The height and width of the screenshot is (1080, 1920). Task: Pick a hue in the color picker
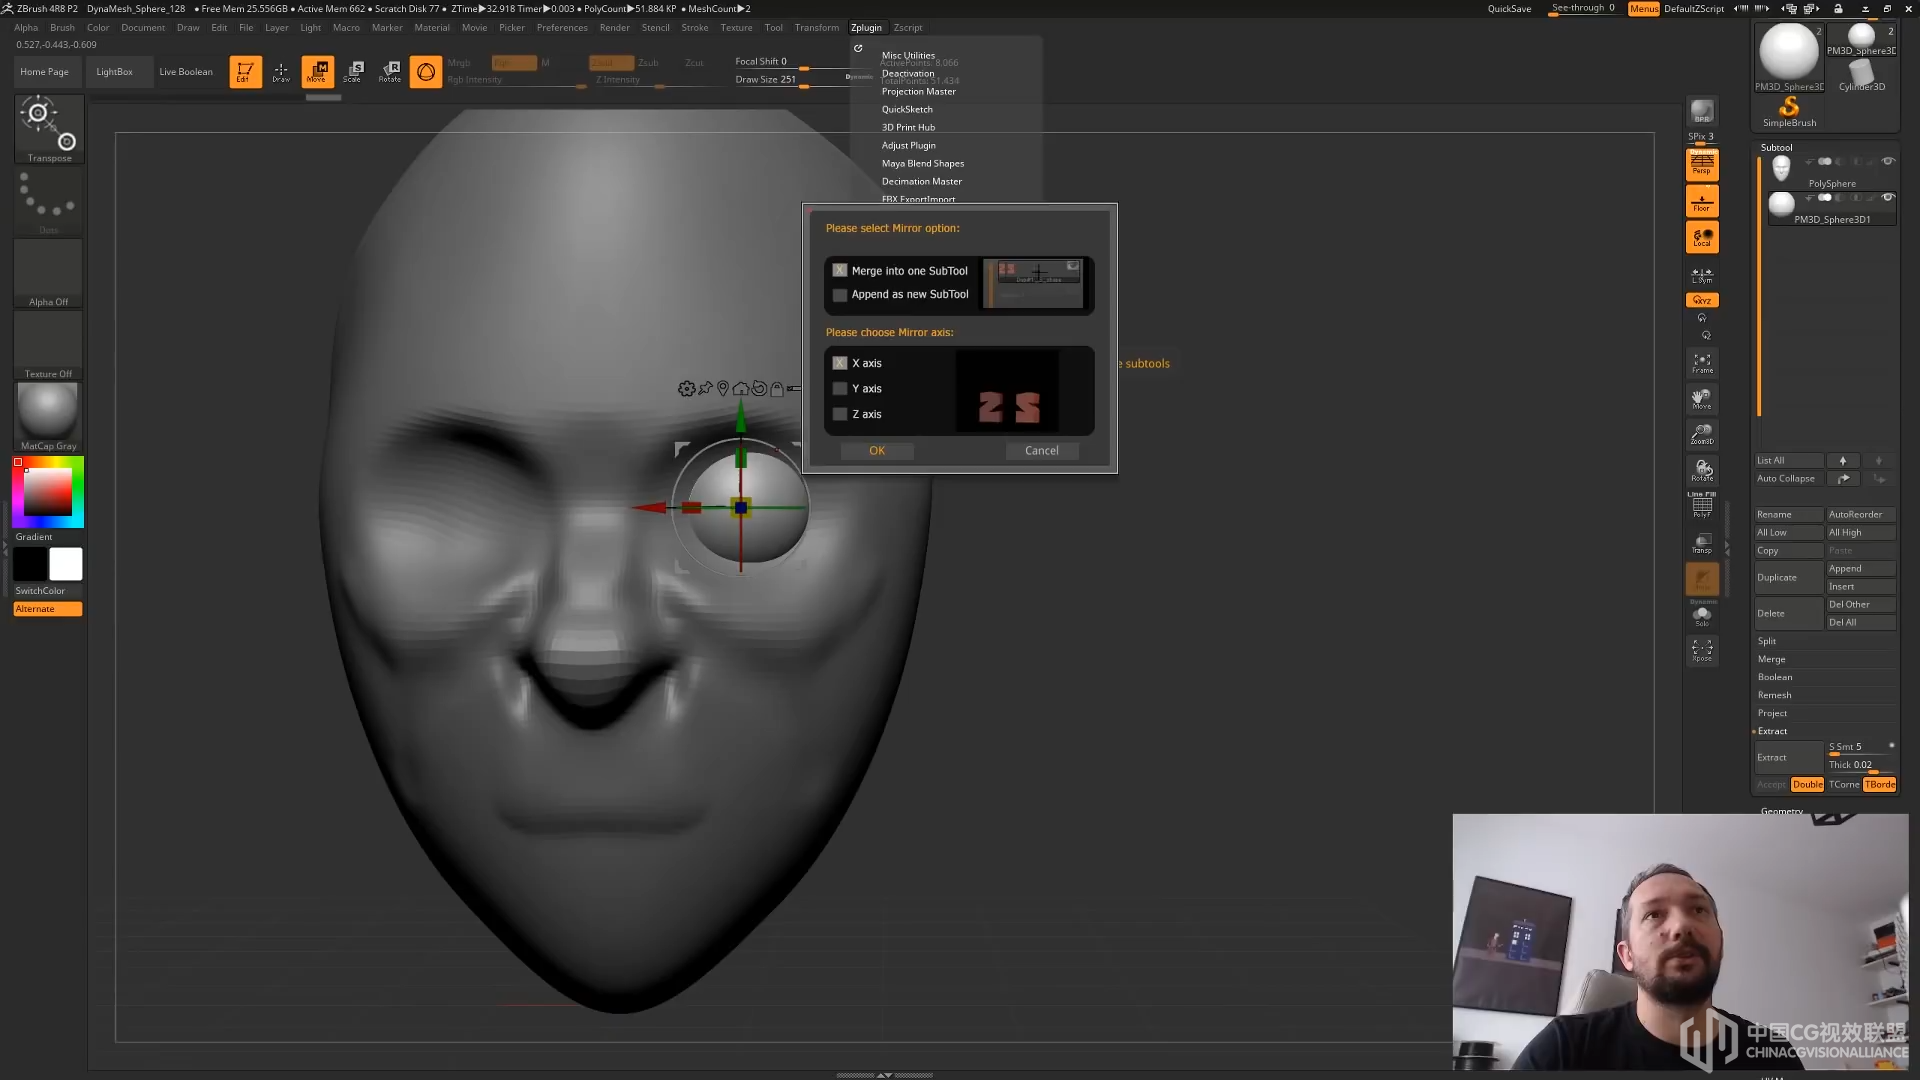point(48,492)
